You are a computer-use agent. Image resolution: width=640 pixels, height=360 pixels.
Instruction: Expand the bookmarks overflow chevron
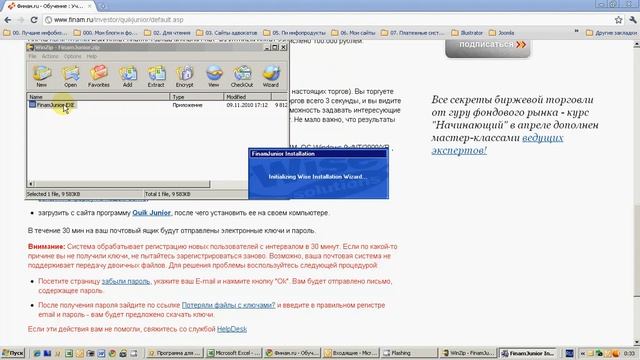(x=576, y=31)
